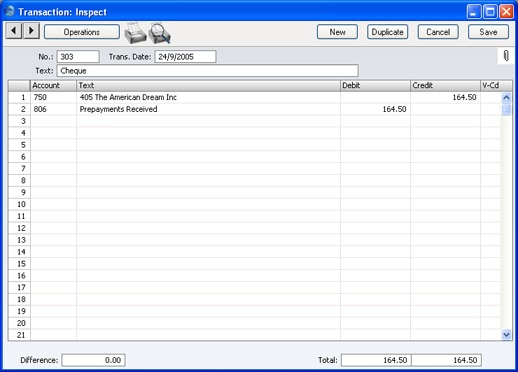Click the Total credit field 164.50
The height and width of the screenshot is (372, 518).
tap(447, 360)
